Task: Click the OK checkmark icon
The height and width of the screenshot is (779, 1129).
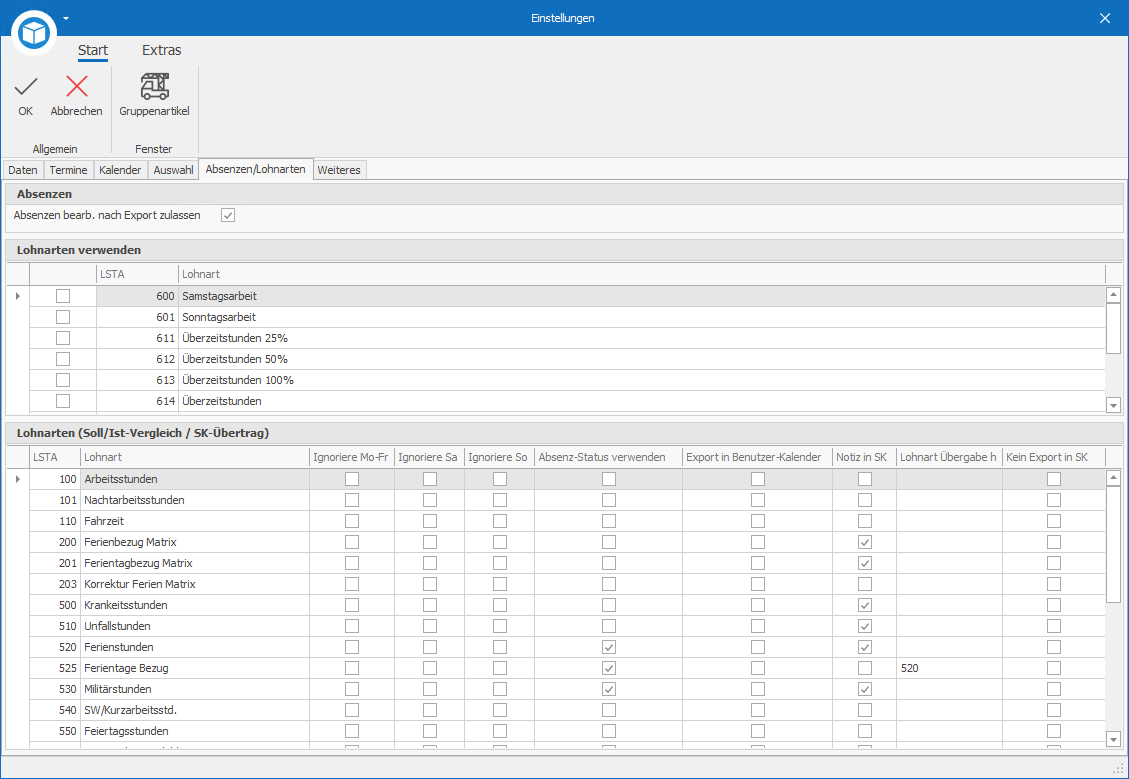Action: pos(26,87)
